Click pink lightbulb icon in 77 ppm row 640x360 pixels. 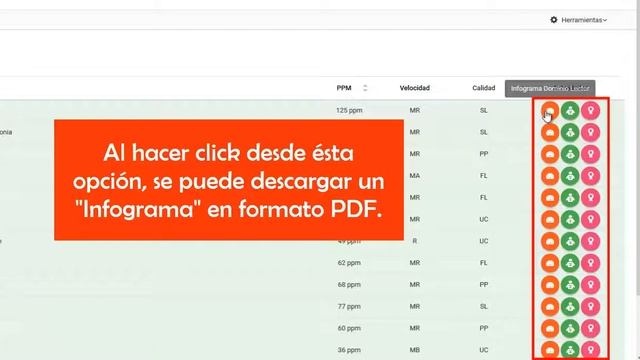591,307
